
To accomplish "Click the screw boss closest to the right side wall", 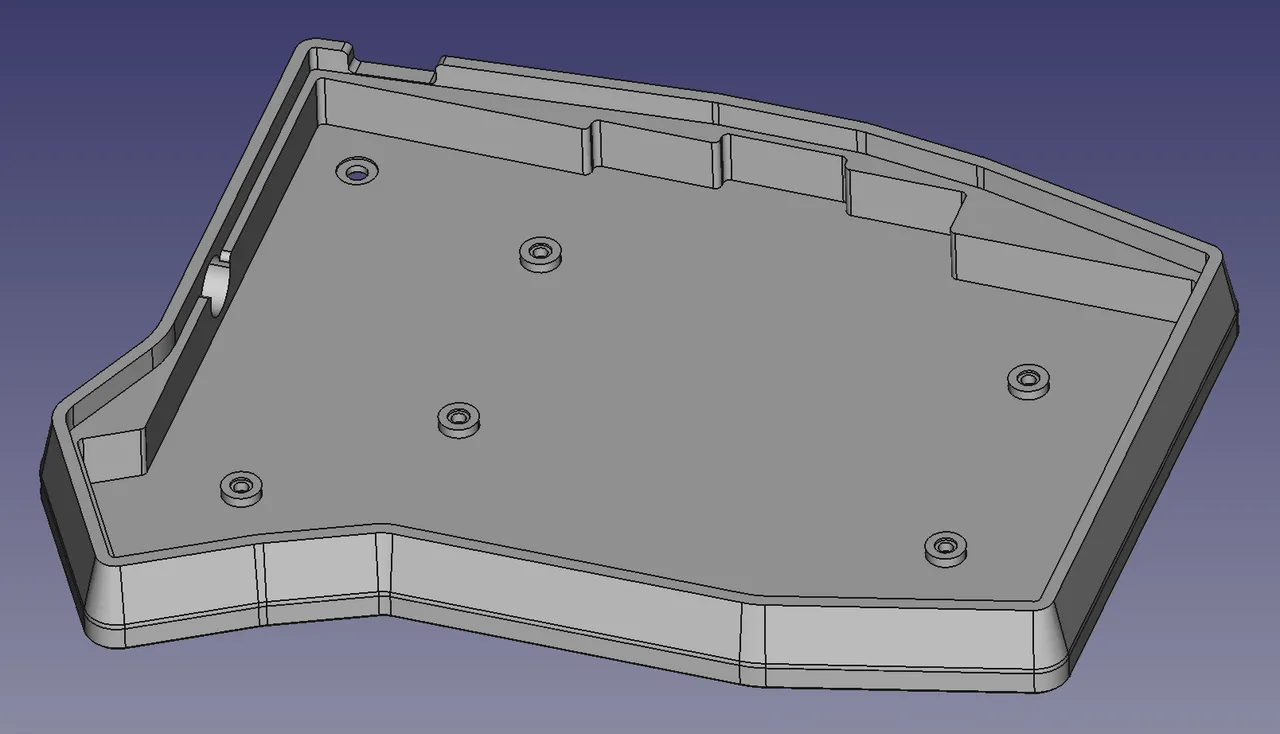I will 1028,380.
